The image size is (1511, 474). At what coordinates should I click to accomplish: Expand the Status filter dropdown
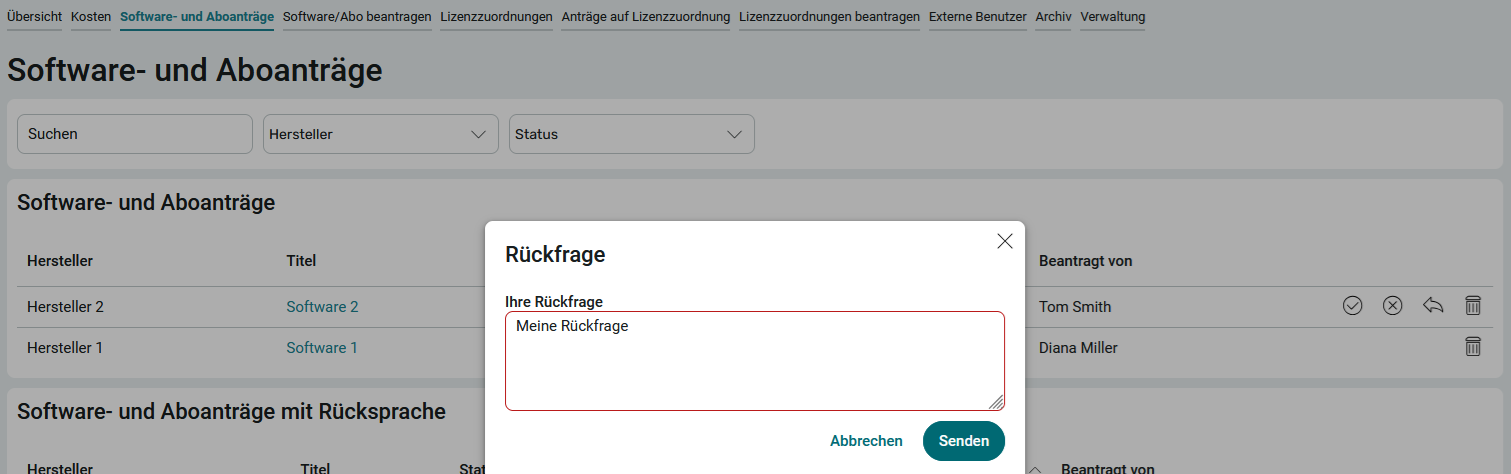(631, 134)
